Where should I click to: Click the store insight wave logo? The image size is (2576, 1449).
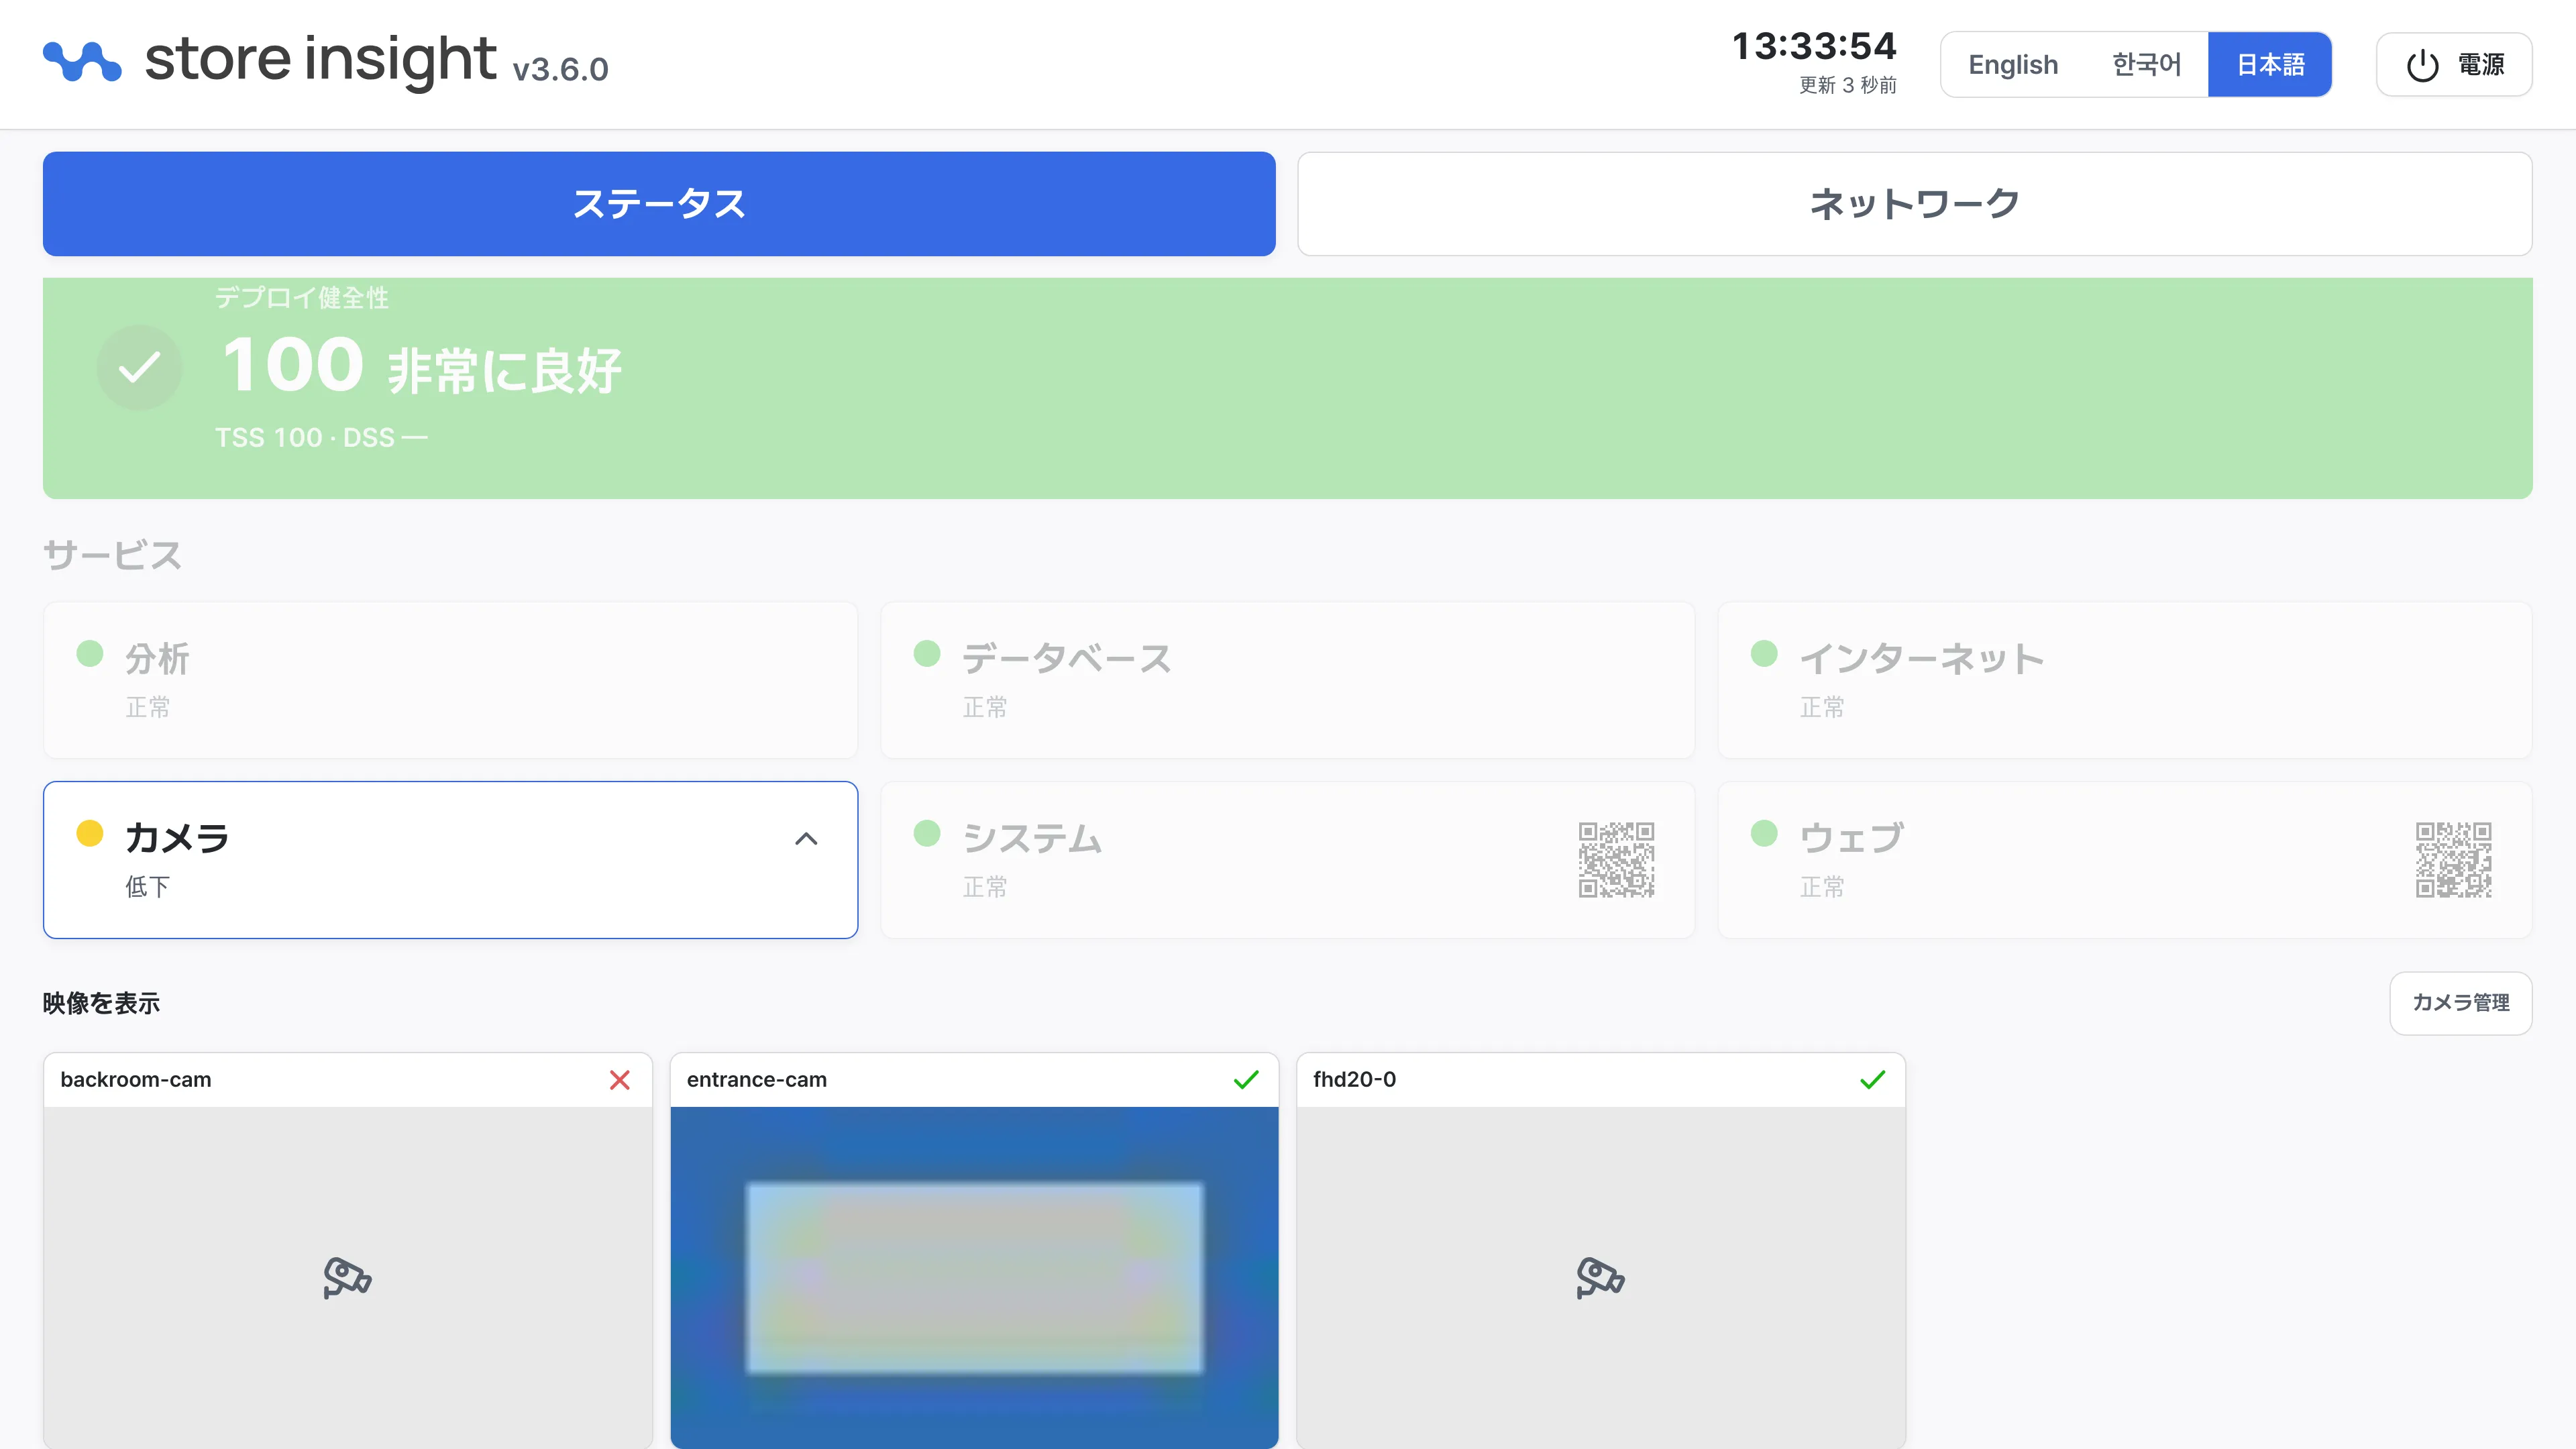[82, 62]
